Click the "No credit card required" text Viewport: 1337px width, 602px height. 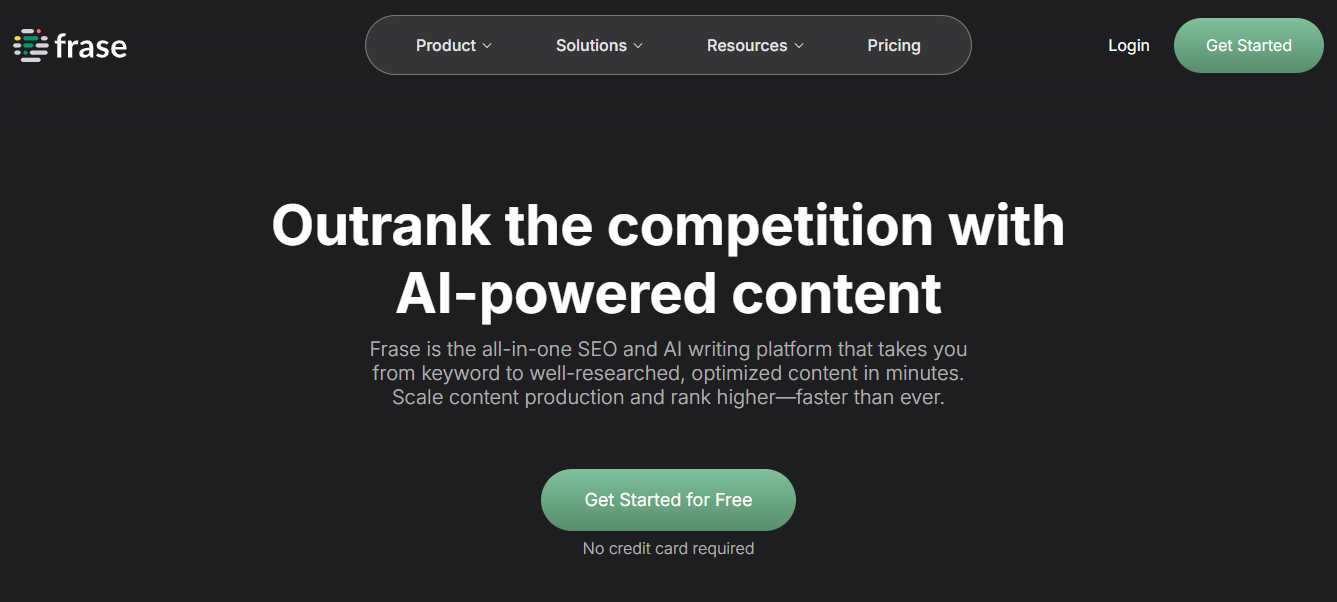click(x=668, y=548)
